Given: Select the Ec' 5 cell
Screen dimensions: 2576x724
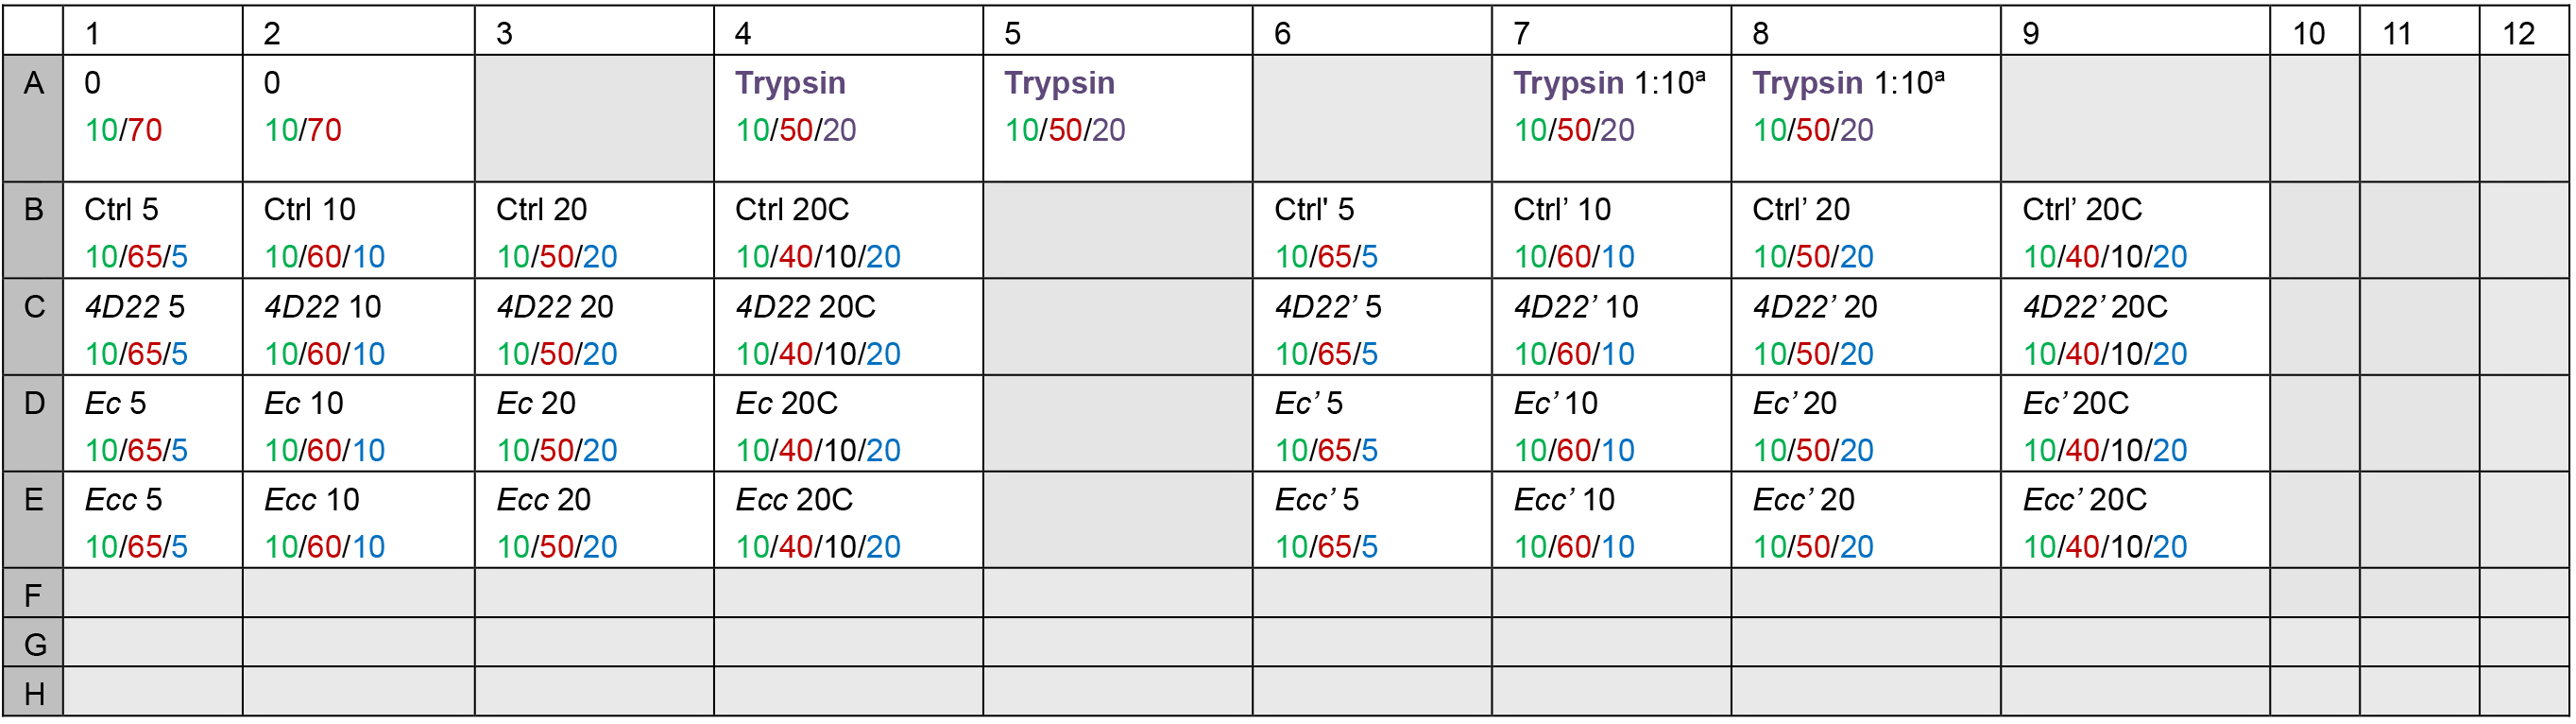Looking at the screenshot, I should point(1372,424).
